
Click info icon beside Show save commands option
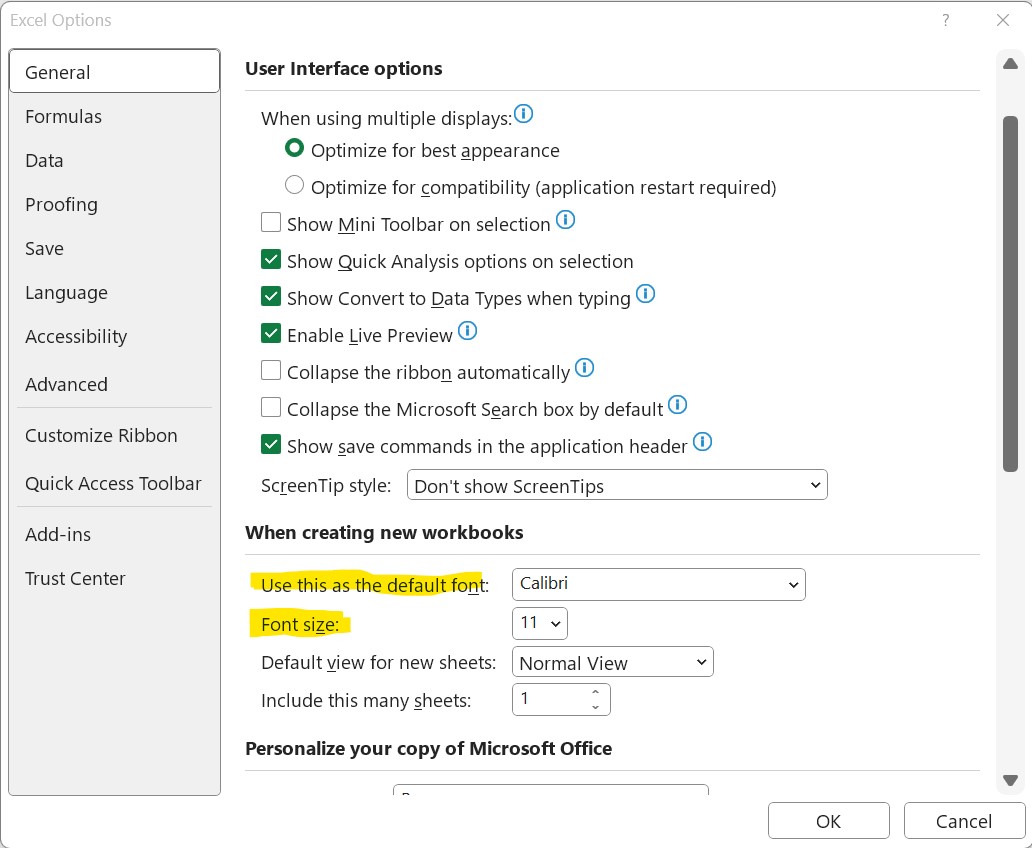tap(703, 442)
